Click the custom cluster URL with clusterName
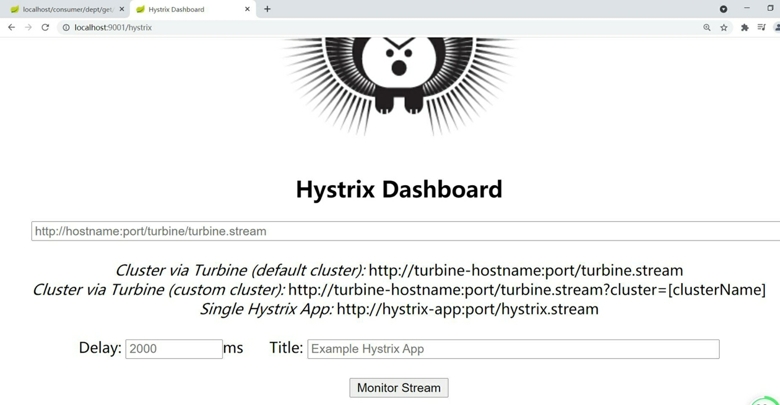 point(527,290)
